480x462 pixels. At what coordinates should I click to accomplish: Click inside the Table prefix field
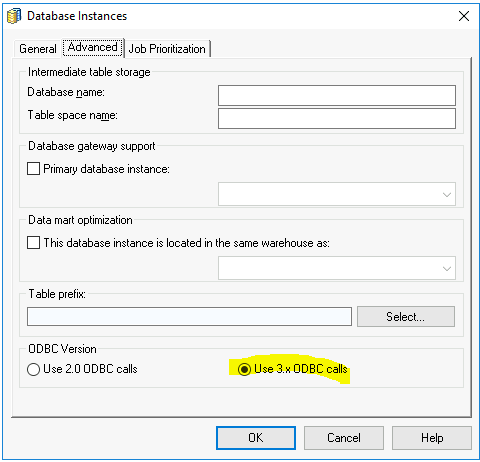(x=189, y=317)
